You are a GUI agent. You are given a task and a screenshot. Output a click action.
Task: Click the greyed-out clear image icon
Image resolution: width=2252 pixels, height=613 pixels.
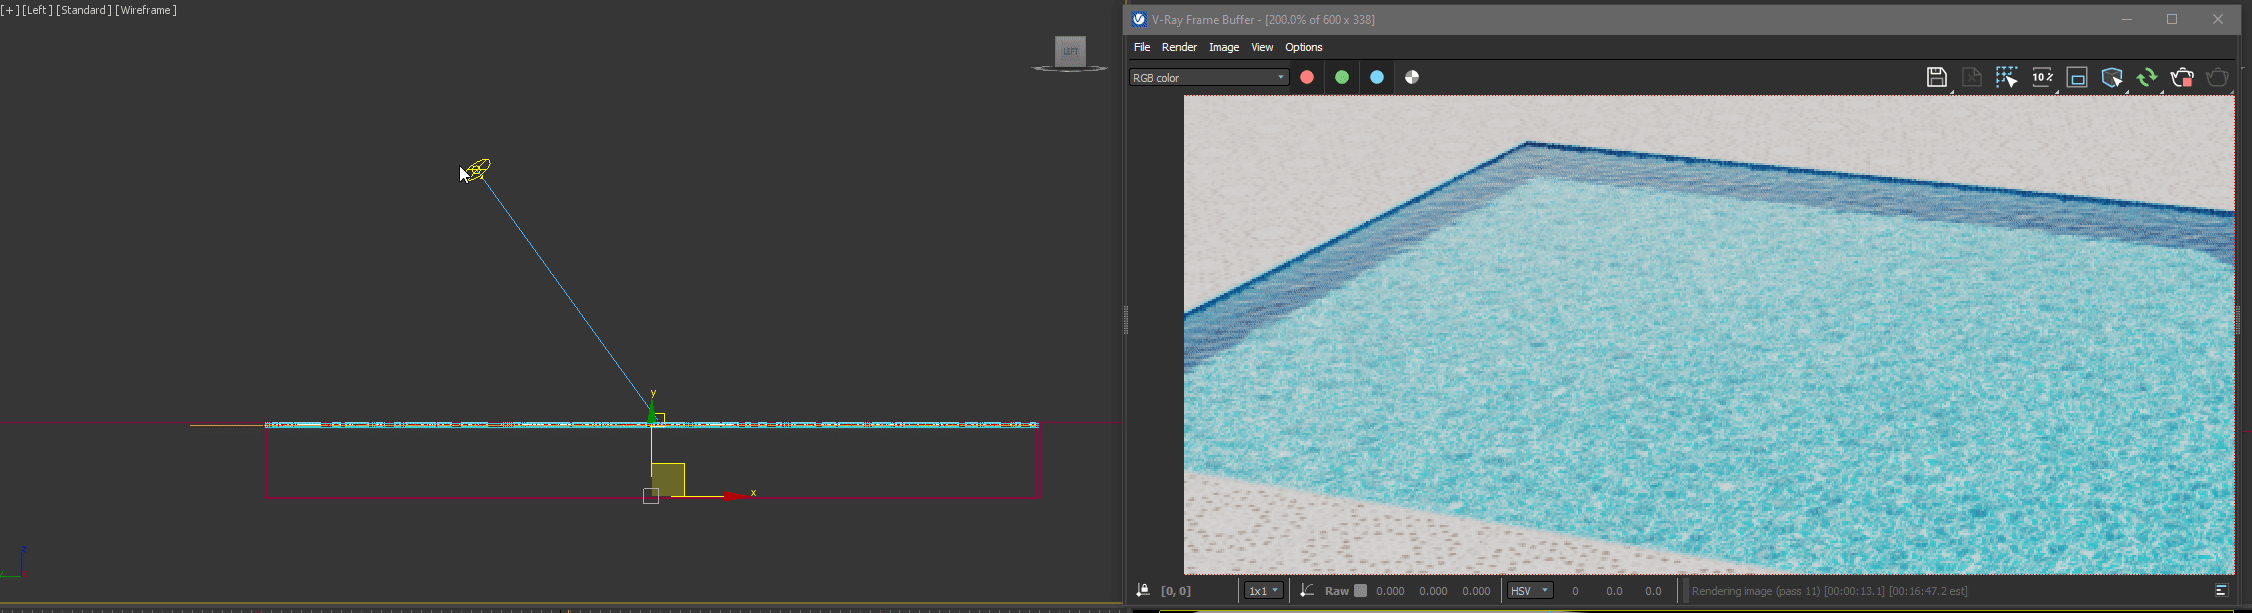(x=1972, y=77)
